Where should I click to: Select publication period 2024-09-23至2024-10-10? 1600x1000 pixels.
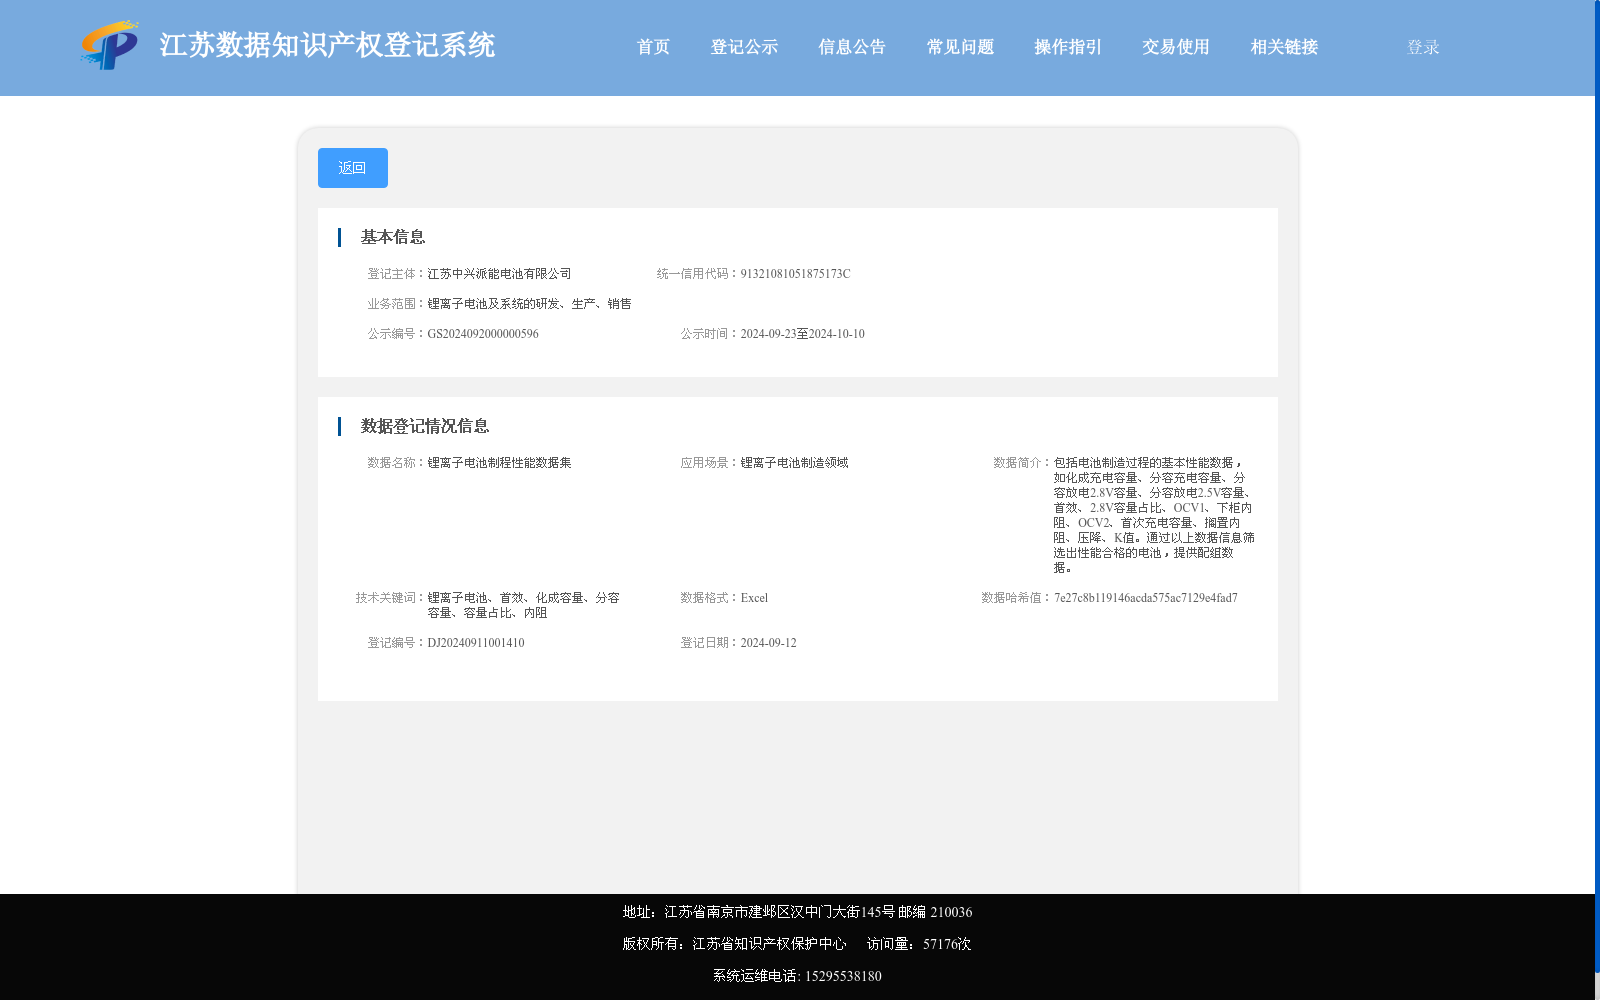[x=802, y=334]
